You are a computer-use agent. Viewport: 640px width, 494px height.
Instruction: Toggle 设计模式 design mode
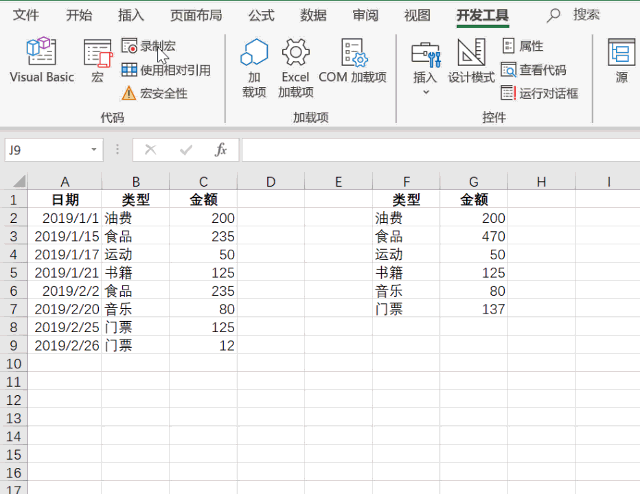(x=471, y=60)
